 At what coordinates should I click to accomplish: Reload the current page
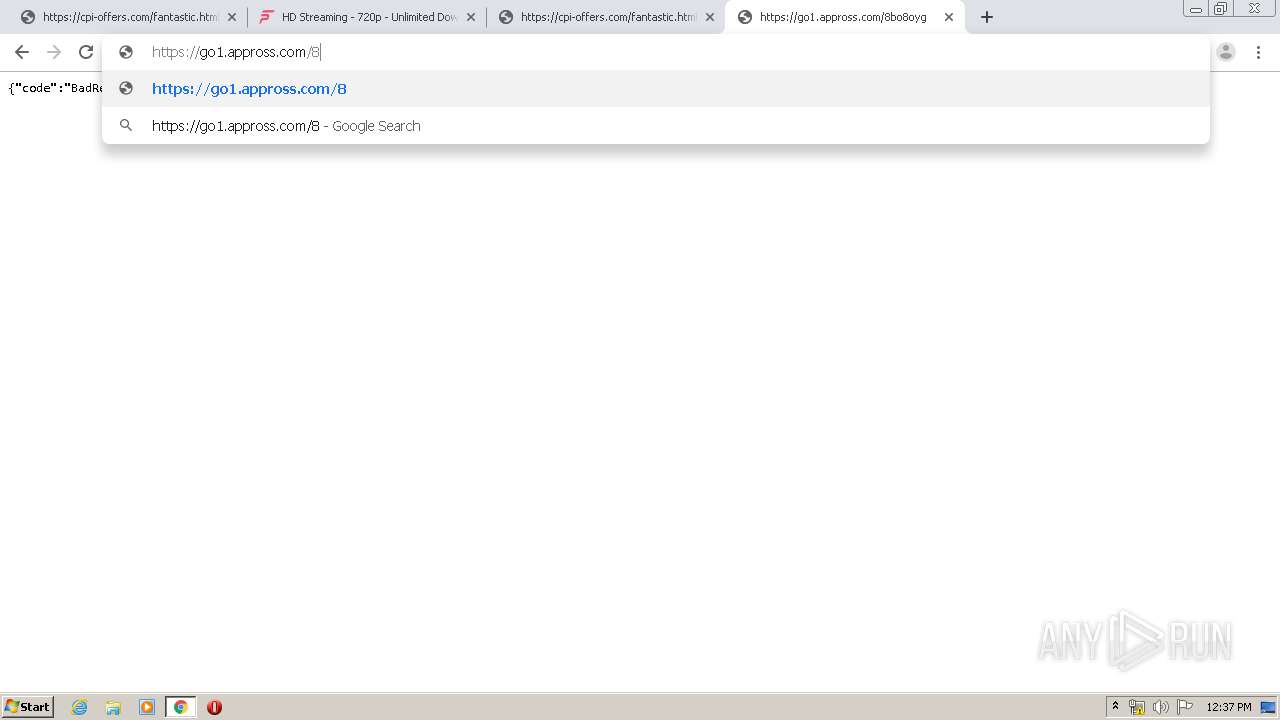(86, 52)
